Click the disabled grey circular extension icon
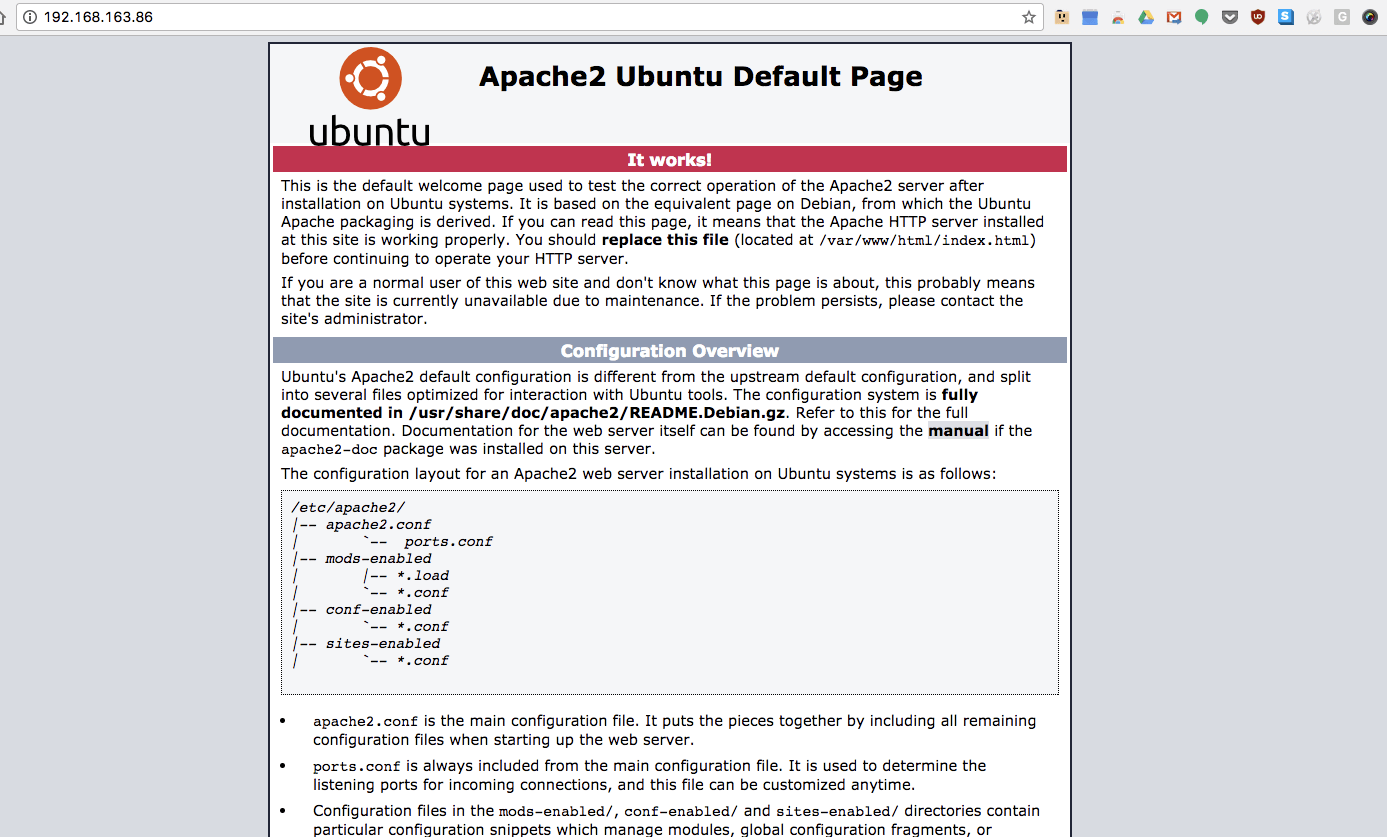Screen dimensions: 1387x837 1314,17
